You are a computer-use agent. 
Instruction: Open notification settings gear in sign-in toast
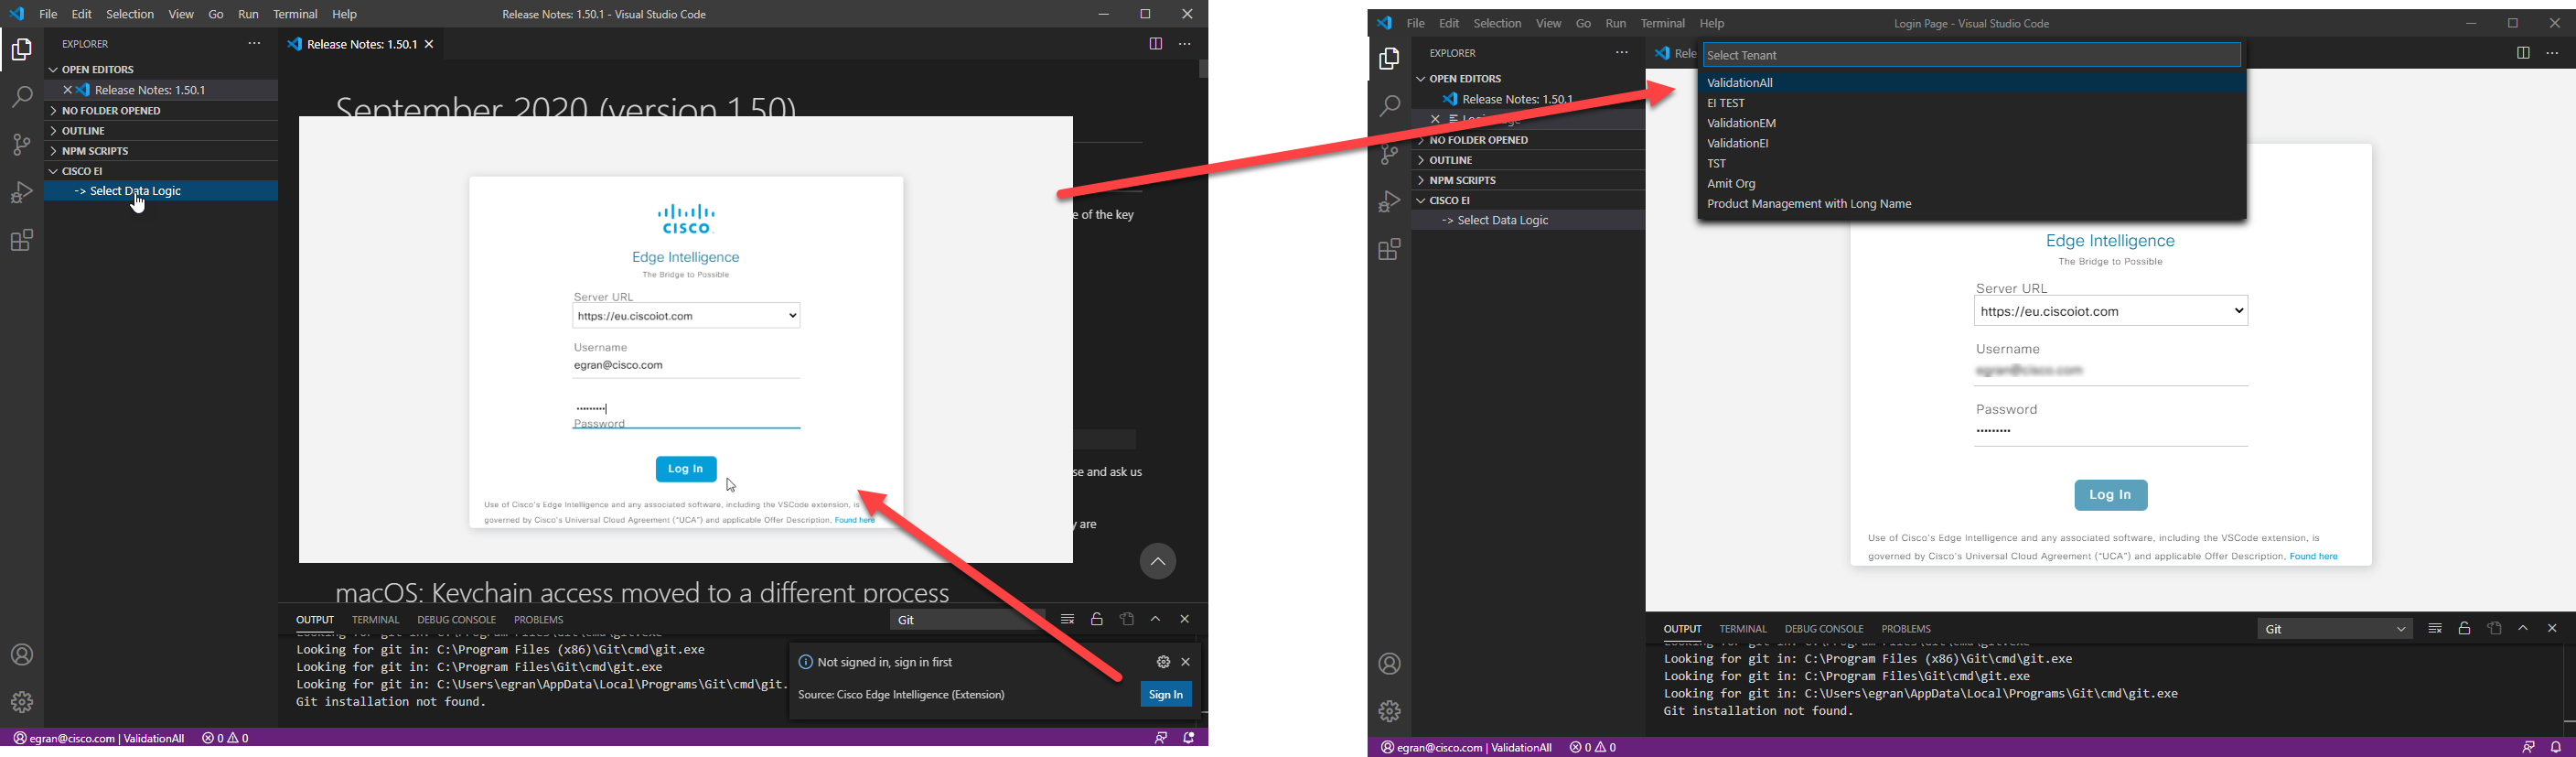1163,662
